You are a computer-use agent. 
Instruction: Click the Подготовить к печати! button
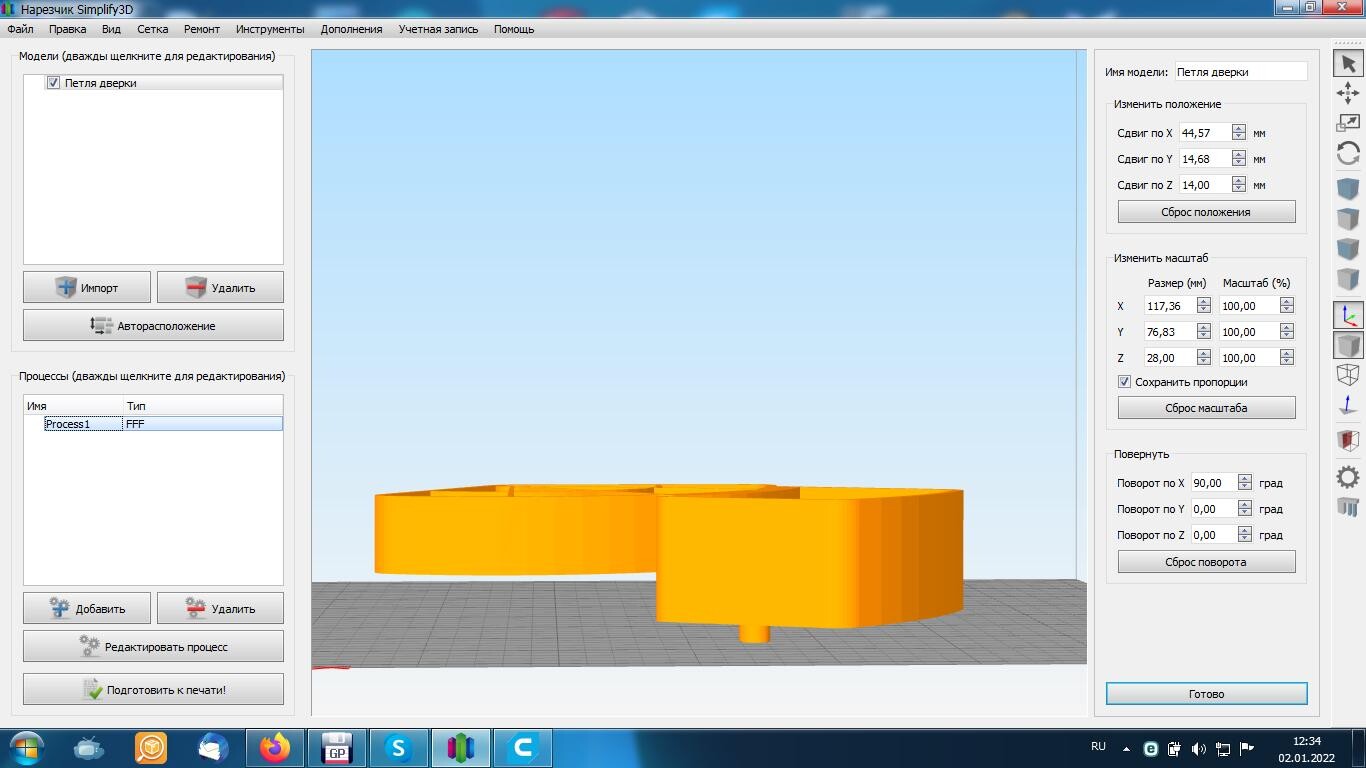coord(153,690)
